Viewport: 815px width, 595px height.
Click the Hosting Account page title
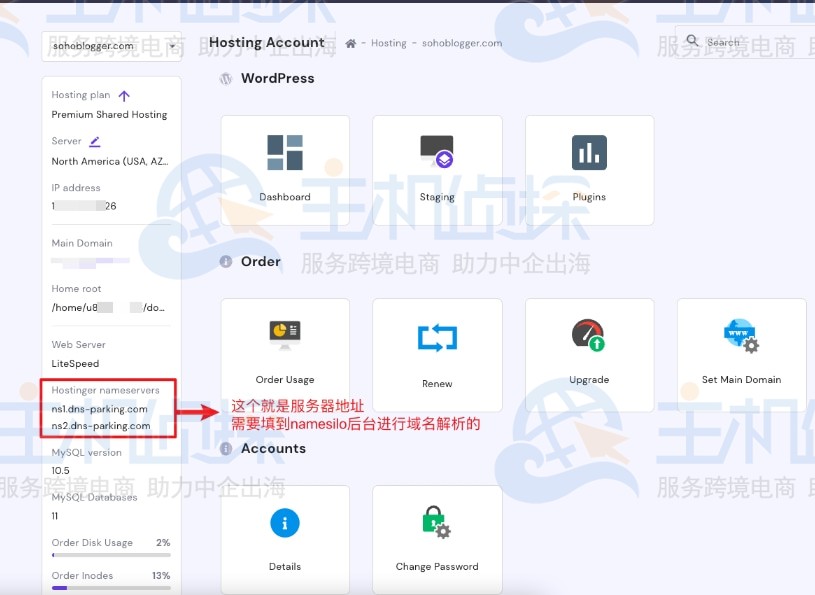267,43
